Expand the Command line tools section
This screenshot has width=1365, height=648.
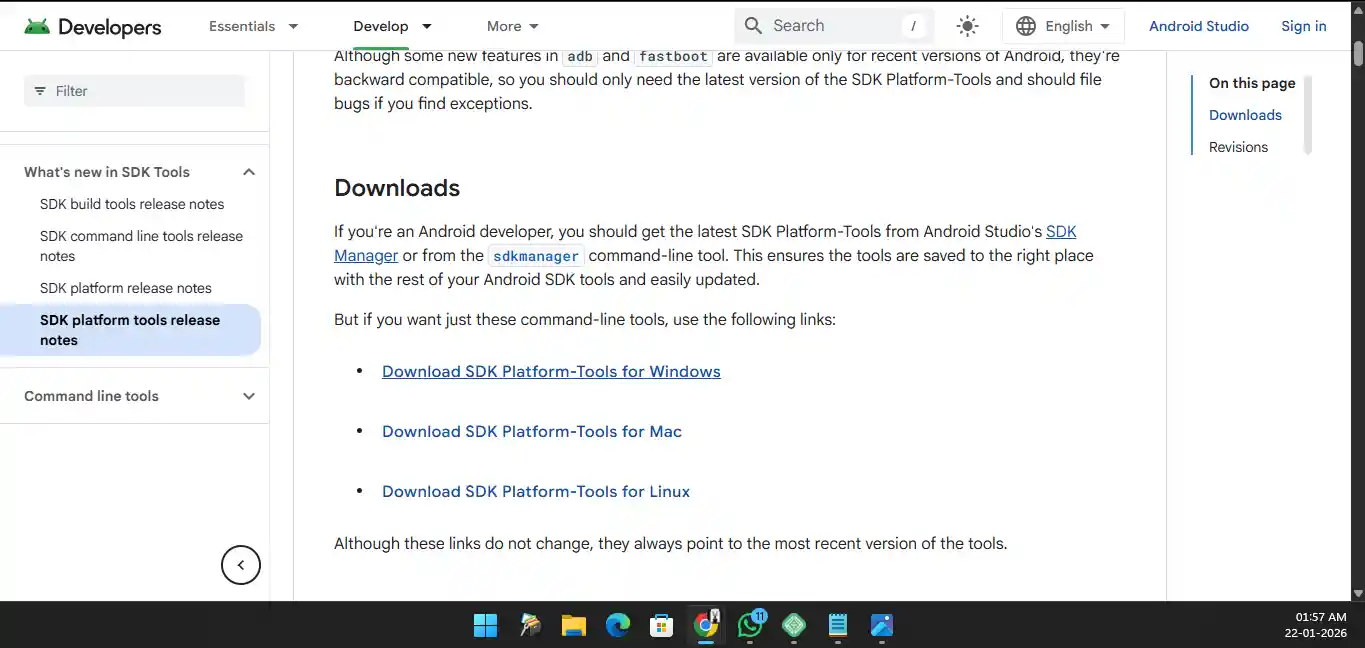(249, 396)
